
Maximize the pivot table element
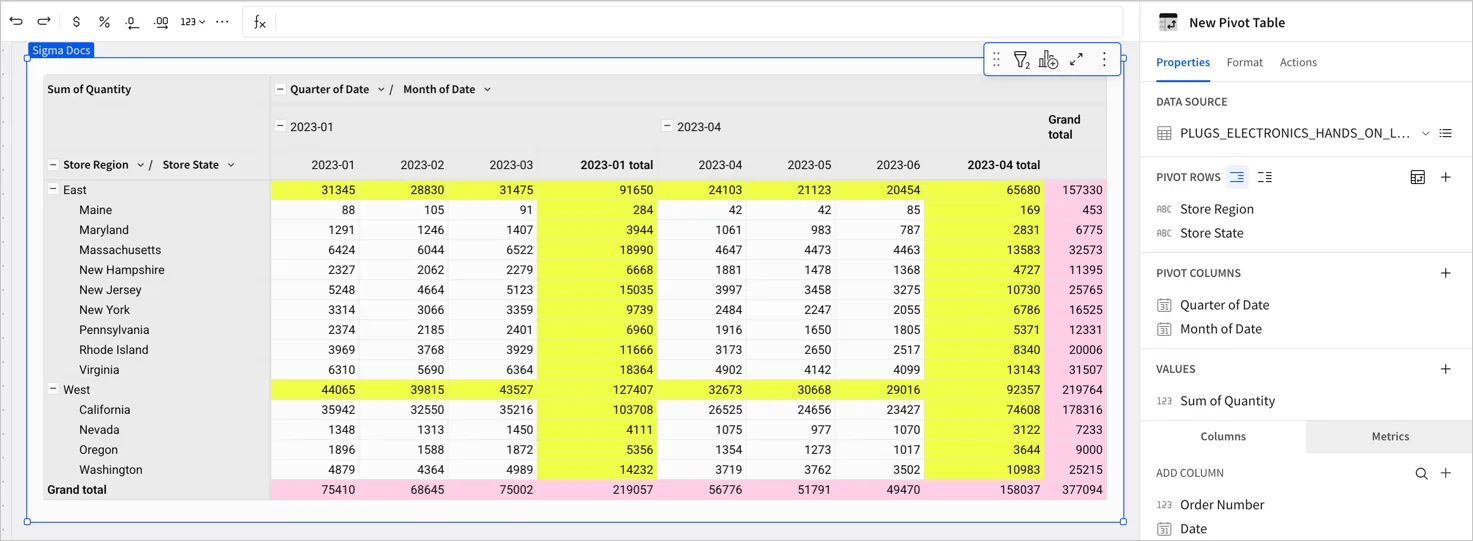coord(1076,60)
